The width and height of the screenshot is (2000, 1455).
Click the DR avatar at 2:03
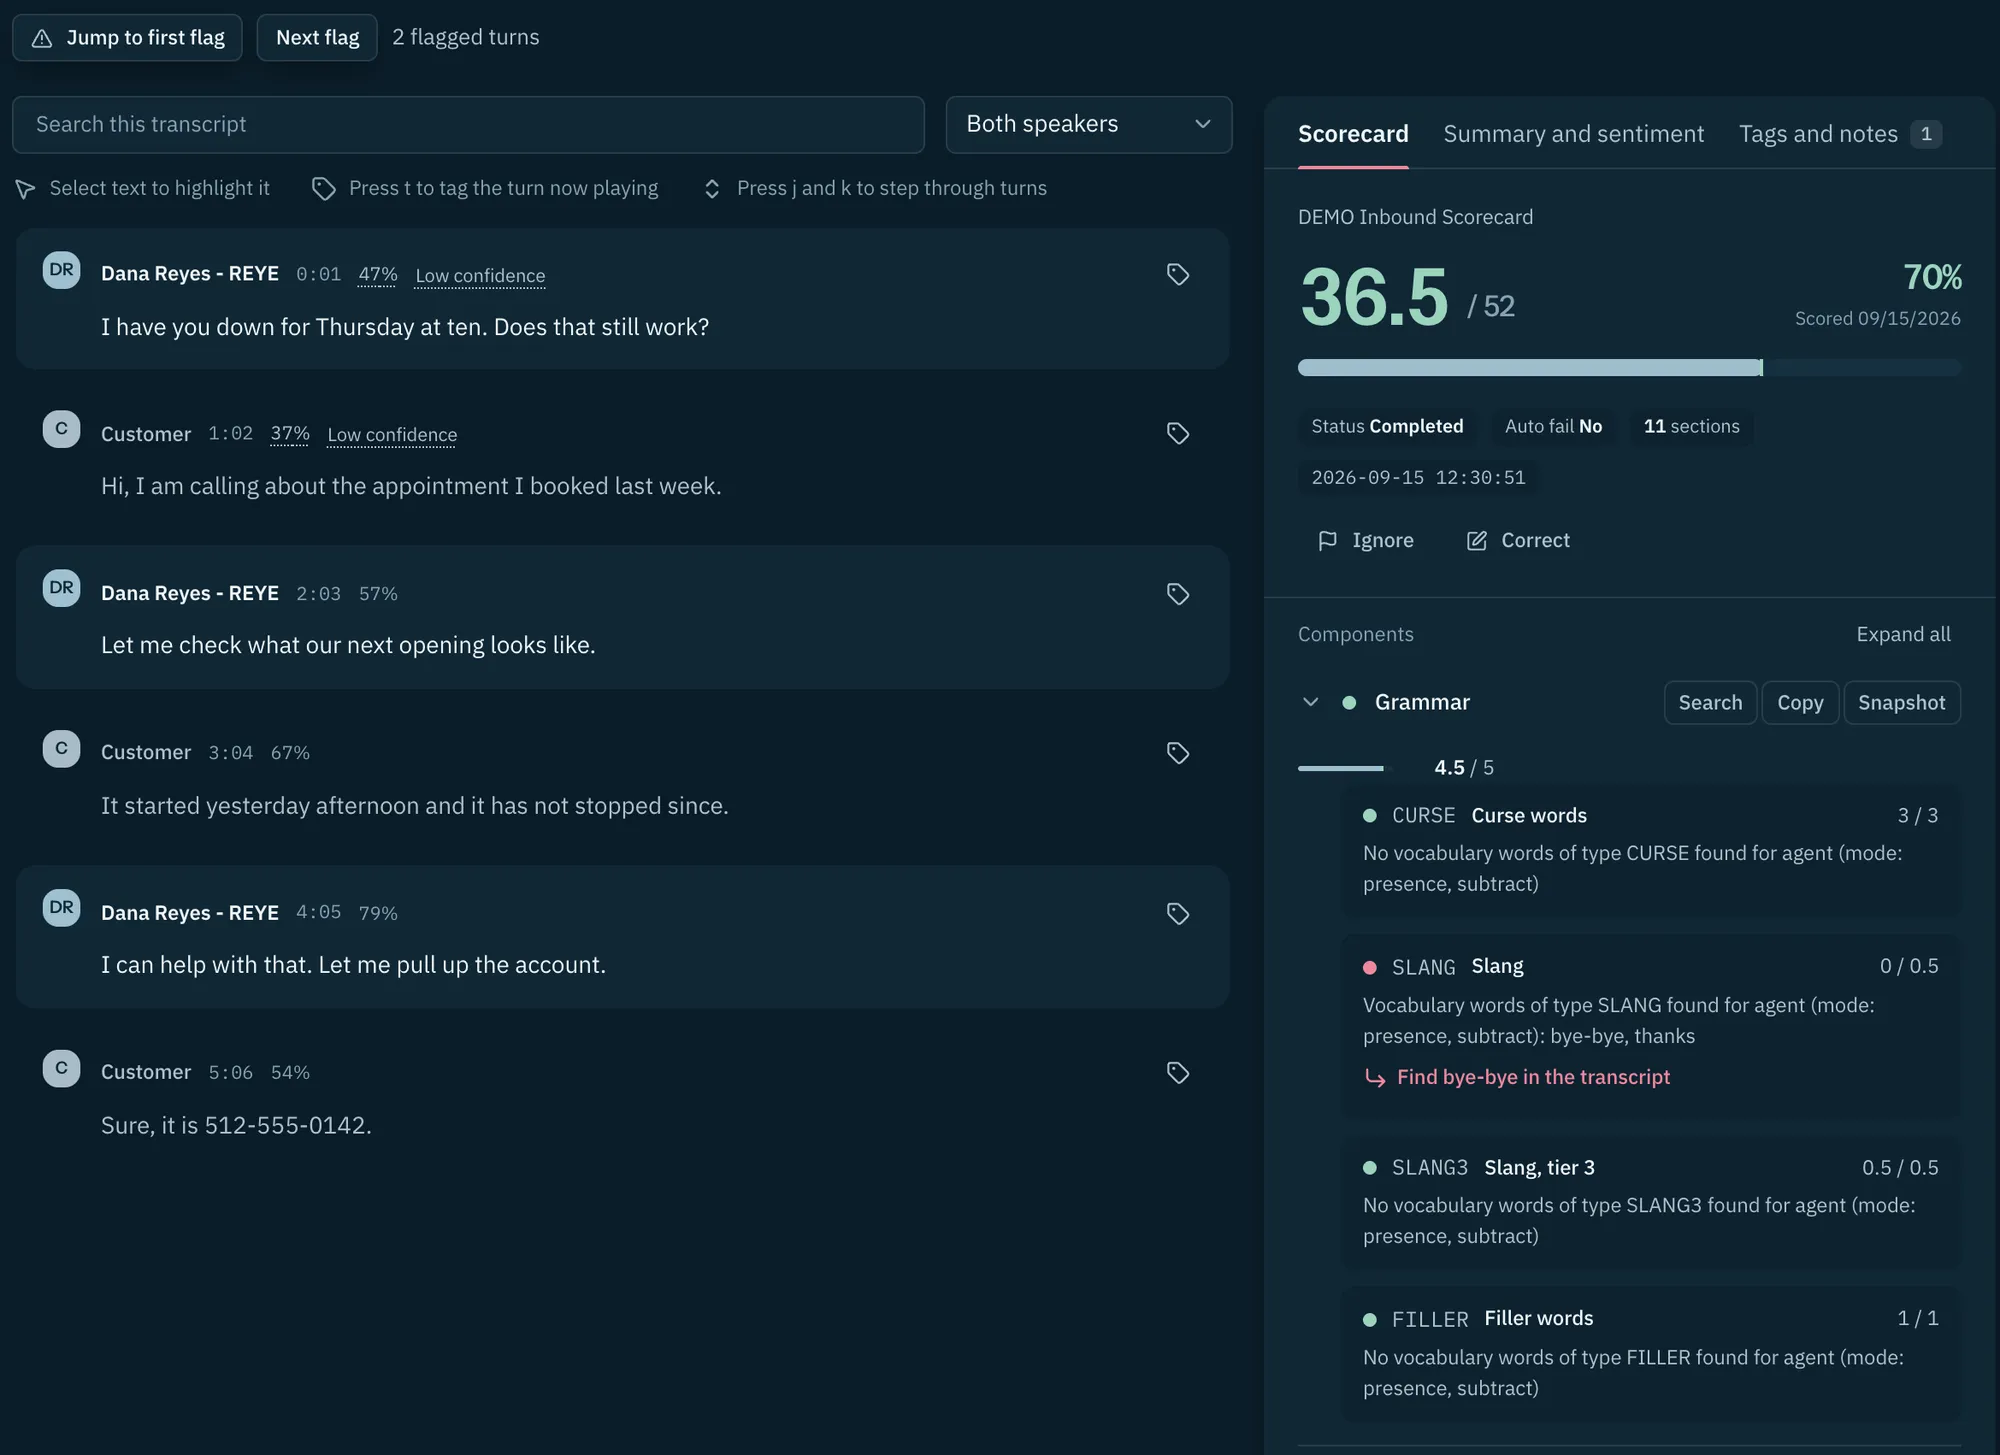coord(61,588)
